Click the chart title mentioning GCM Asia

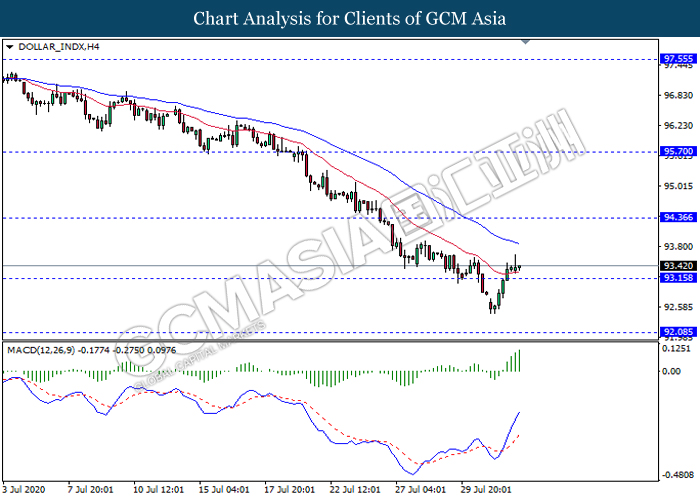click(x=350, y=19)
